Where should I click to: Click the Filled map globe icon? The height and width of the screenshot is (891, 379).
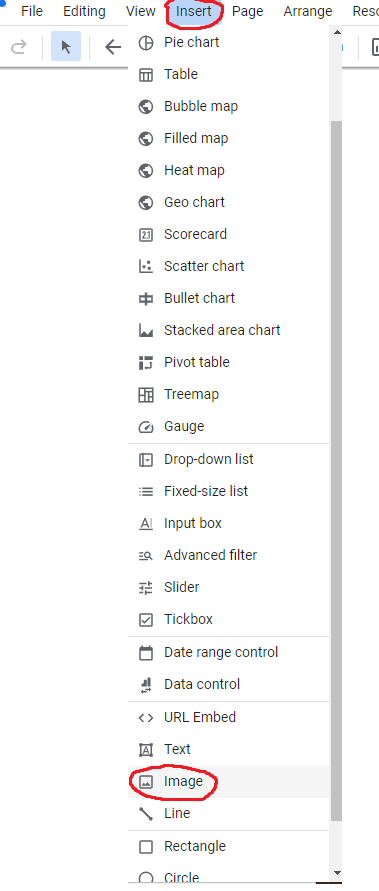point(146,139)
